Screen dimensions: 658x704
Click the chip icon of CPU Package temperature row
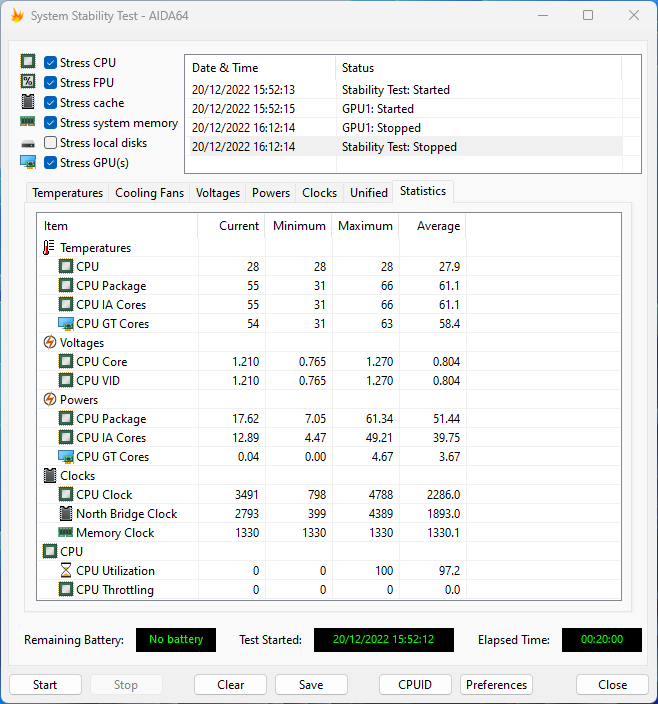pyautogui.click(x=66, y=286)
